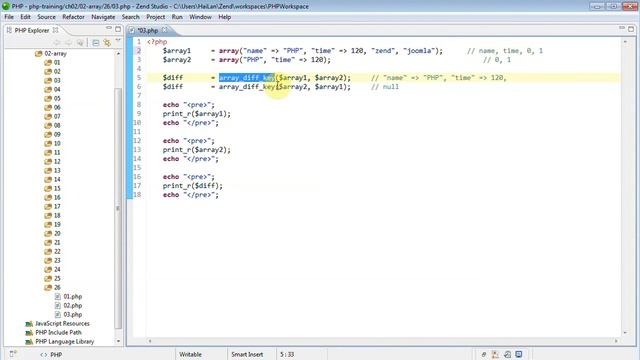
Task: Click the editor vertical scrollbar down arrow
Action: (x=625, y=333)
